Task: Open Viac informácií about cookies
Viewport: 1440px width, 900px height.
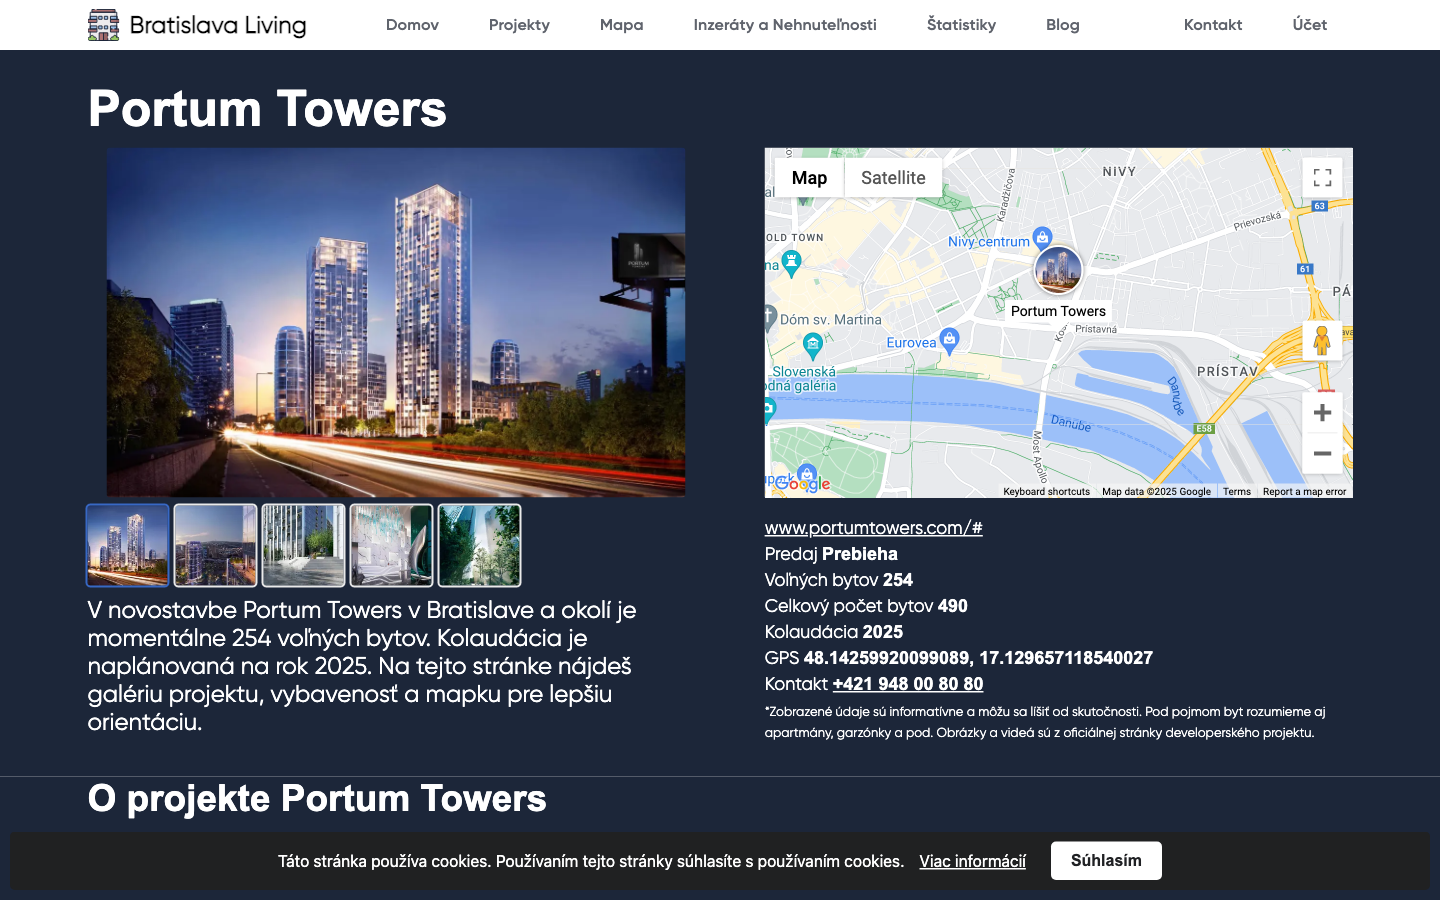Action: pos(972,860)
